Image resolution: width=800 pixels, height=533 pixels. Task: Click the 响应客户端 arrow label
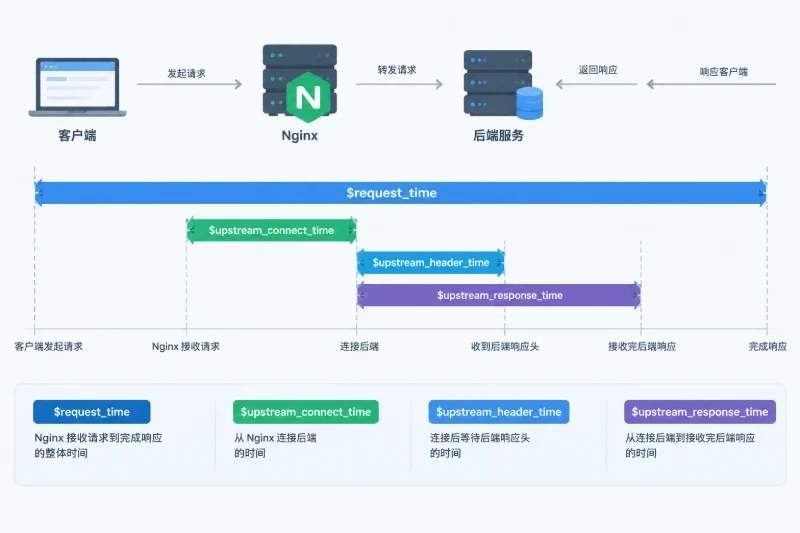pyautogui.click(x=723, y=72)
